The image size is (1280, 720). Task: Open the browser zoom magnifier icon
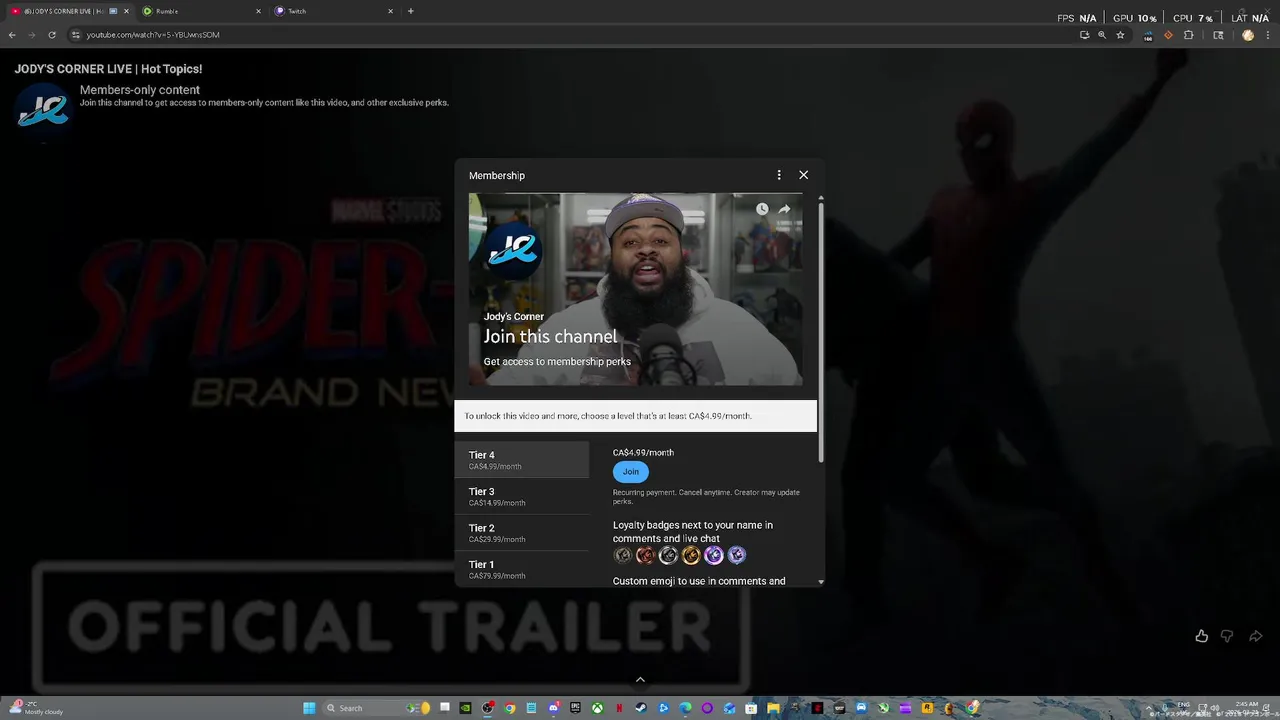[x=1102, y=35]
